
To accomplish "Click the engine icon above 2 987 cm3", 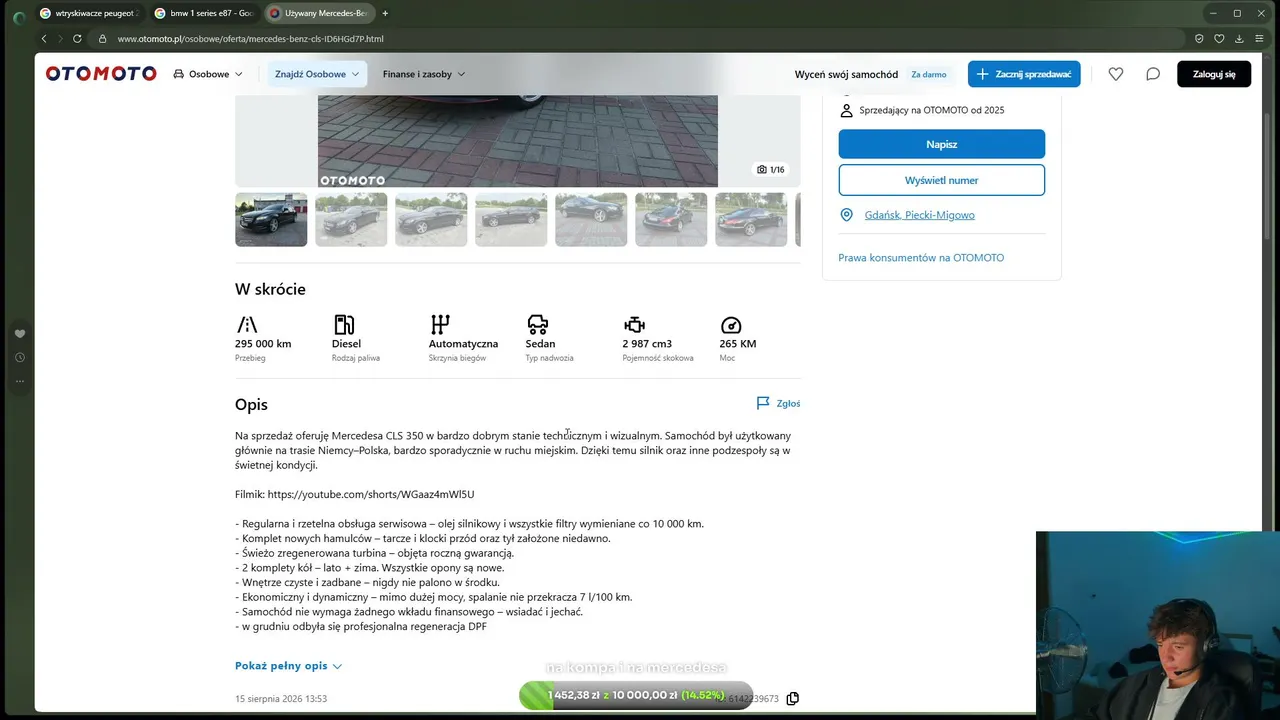I will (634, 324).
